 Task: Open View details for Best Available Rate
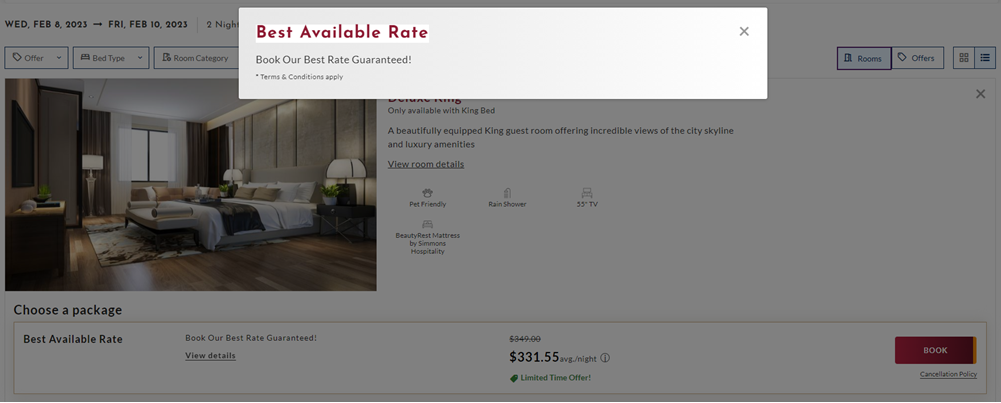[210, 356]
